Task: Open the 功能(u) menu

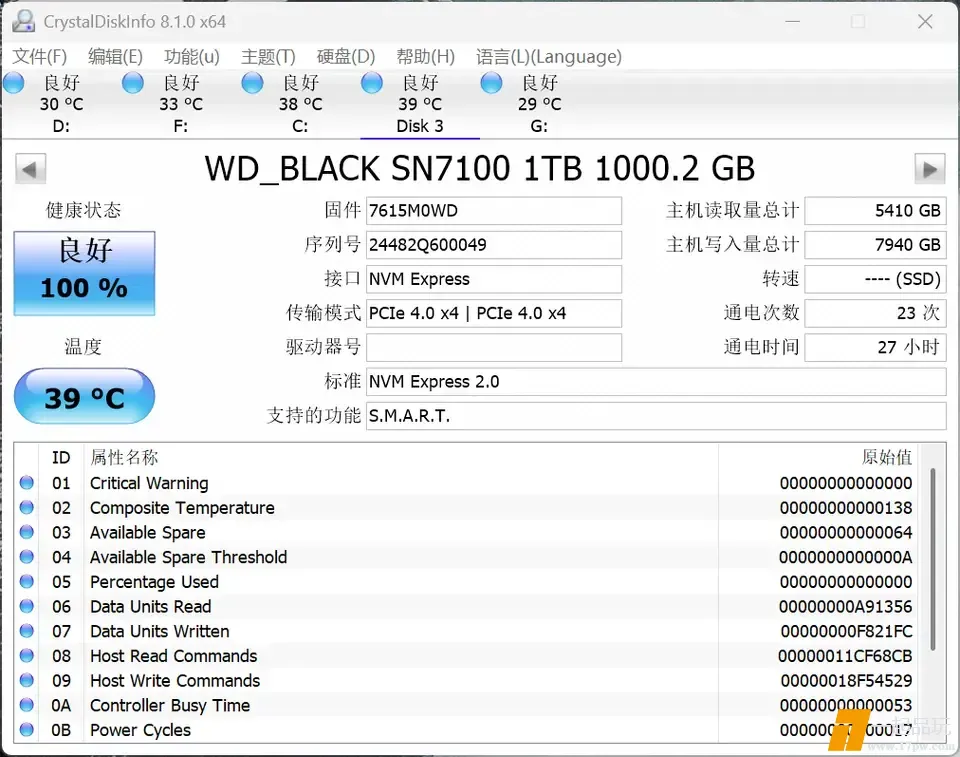Action: coord(192,56)
